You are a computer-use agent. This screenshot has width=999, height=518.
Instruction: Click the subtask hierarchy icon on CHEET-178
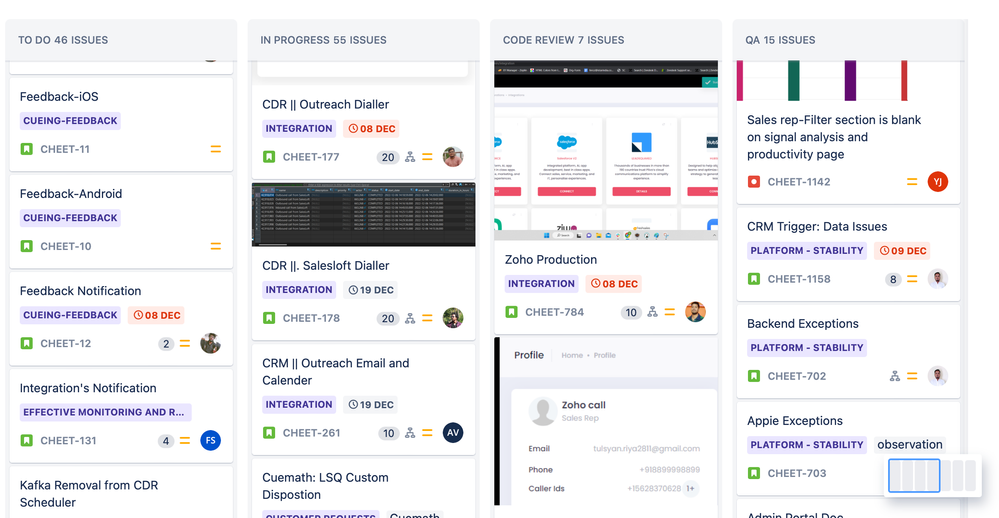(x=410, y=318)
